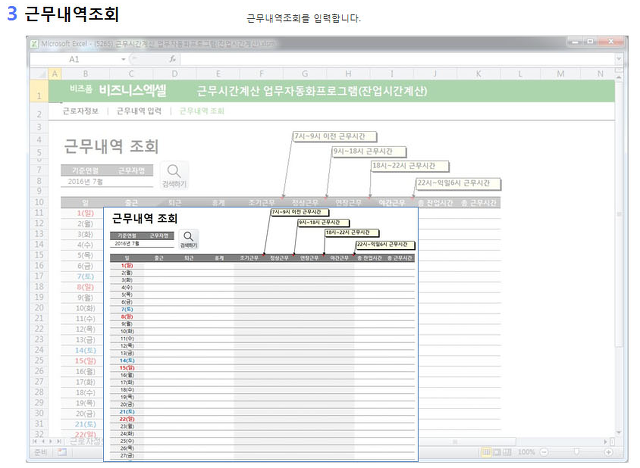Switch to Page Break Preview button
This screenshot has height=468, width=640.
click(507, 452)
